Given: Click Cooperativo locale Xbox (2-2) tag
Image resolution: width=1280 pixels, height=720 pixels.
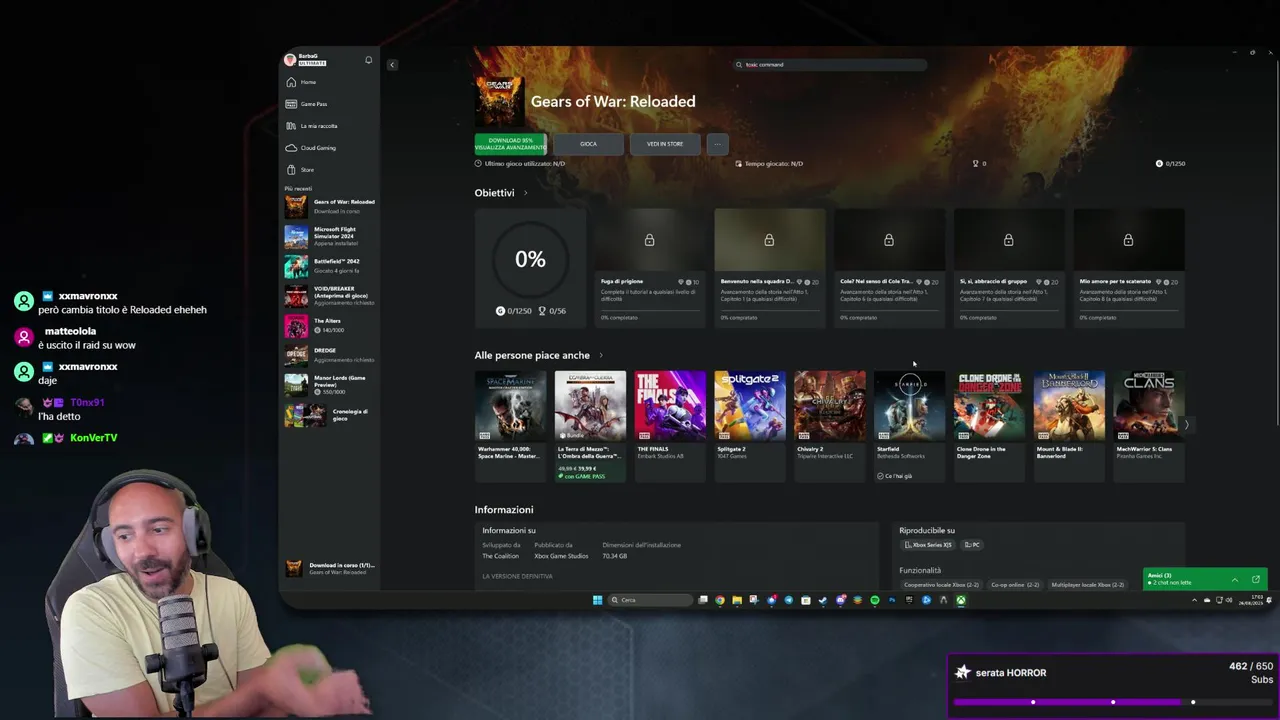Looking at the screenshot, I should (941, 584).
